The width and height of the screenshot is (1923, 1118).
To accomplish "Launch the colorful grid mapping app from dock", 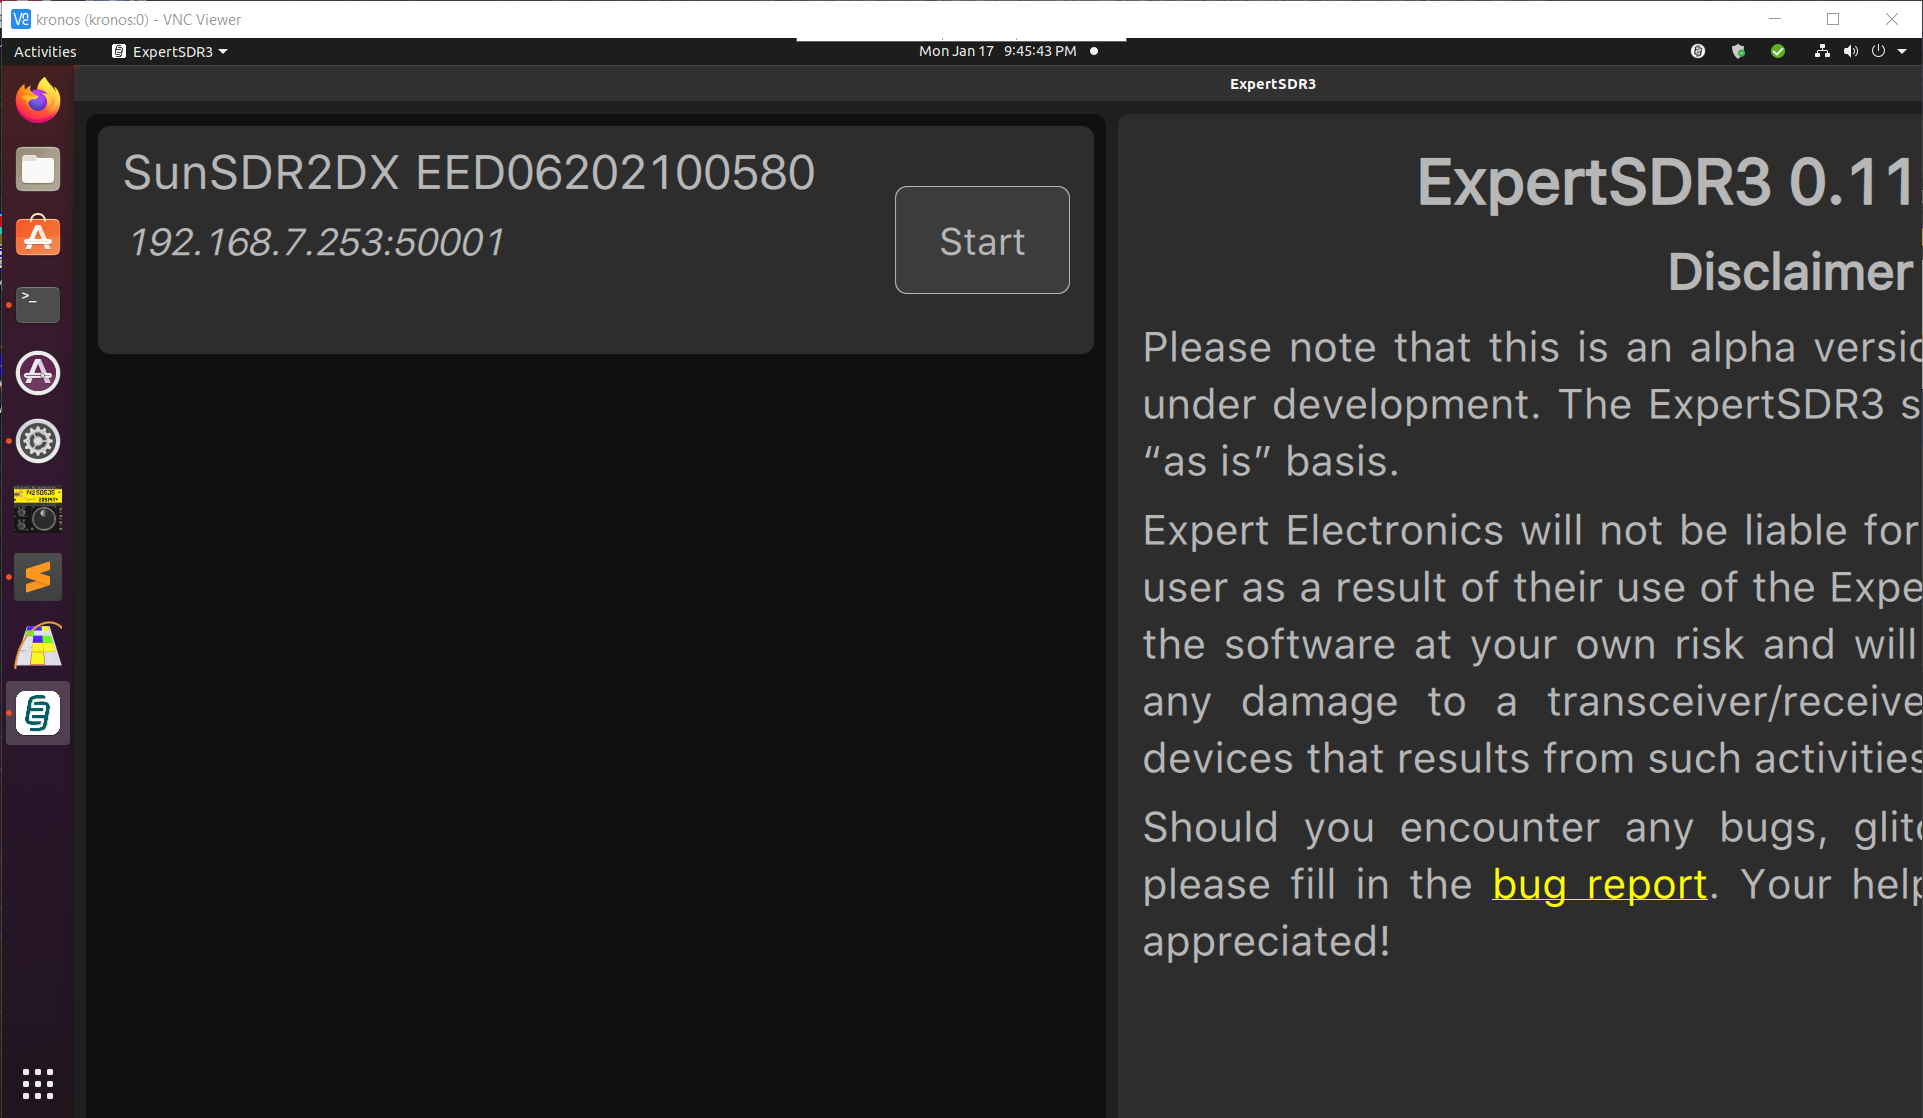I will pos(38,645).
